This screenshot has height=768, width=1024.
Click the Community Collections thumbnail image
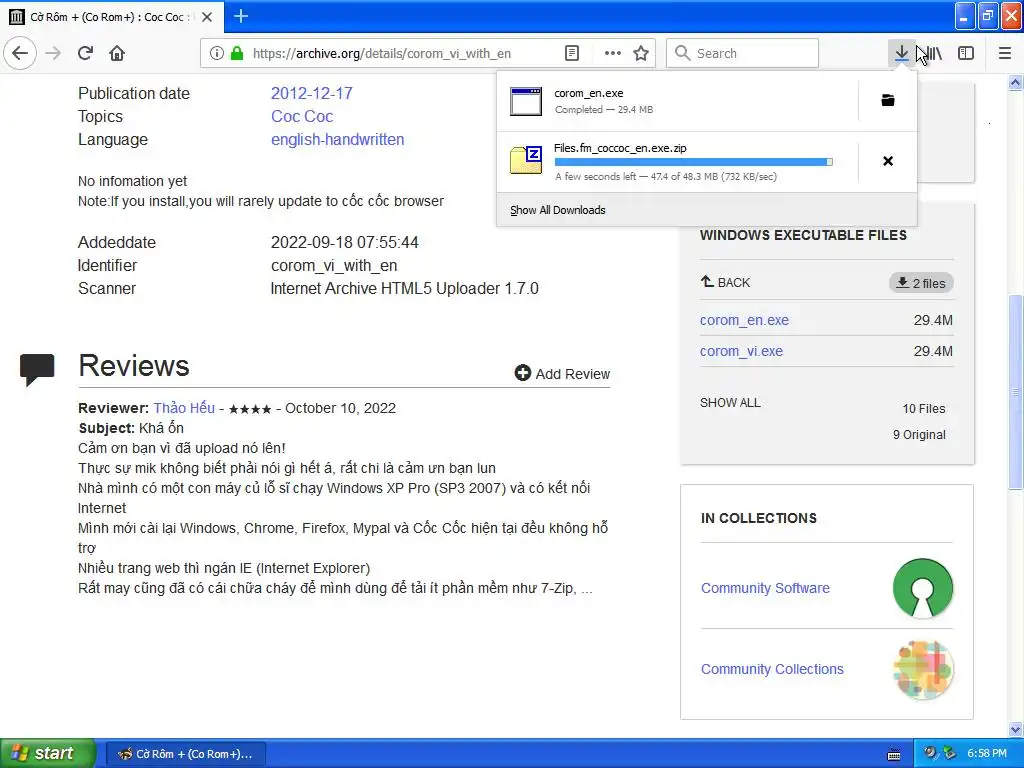point(922,669)
